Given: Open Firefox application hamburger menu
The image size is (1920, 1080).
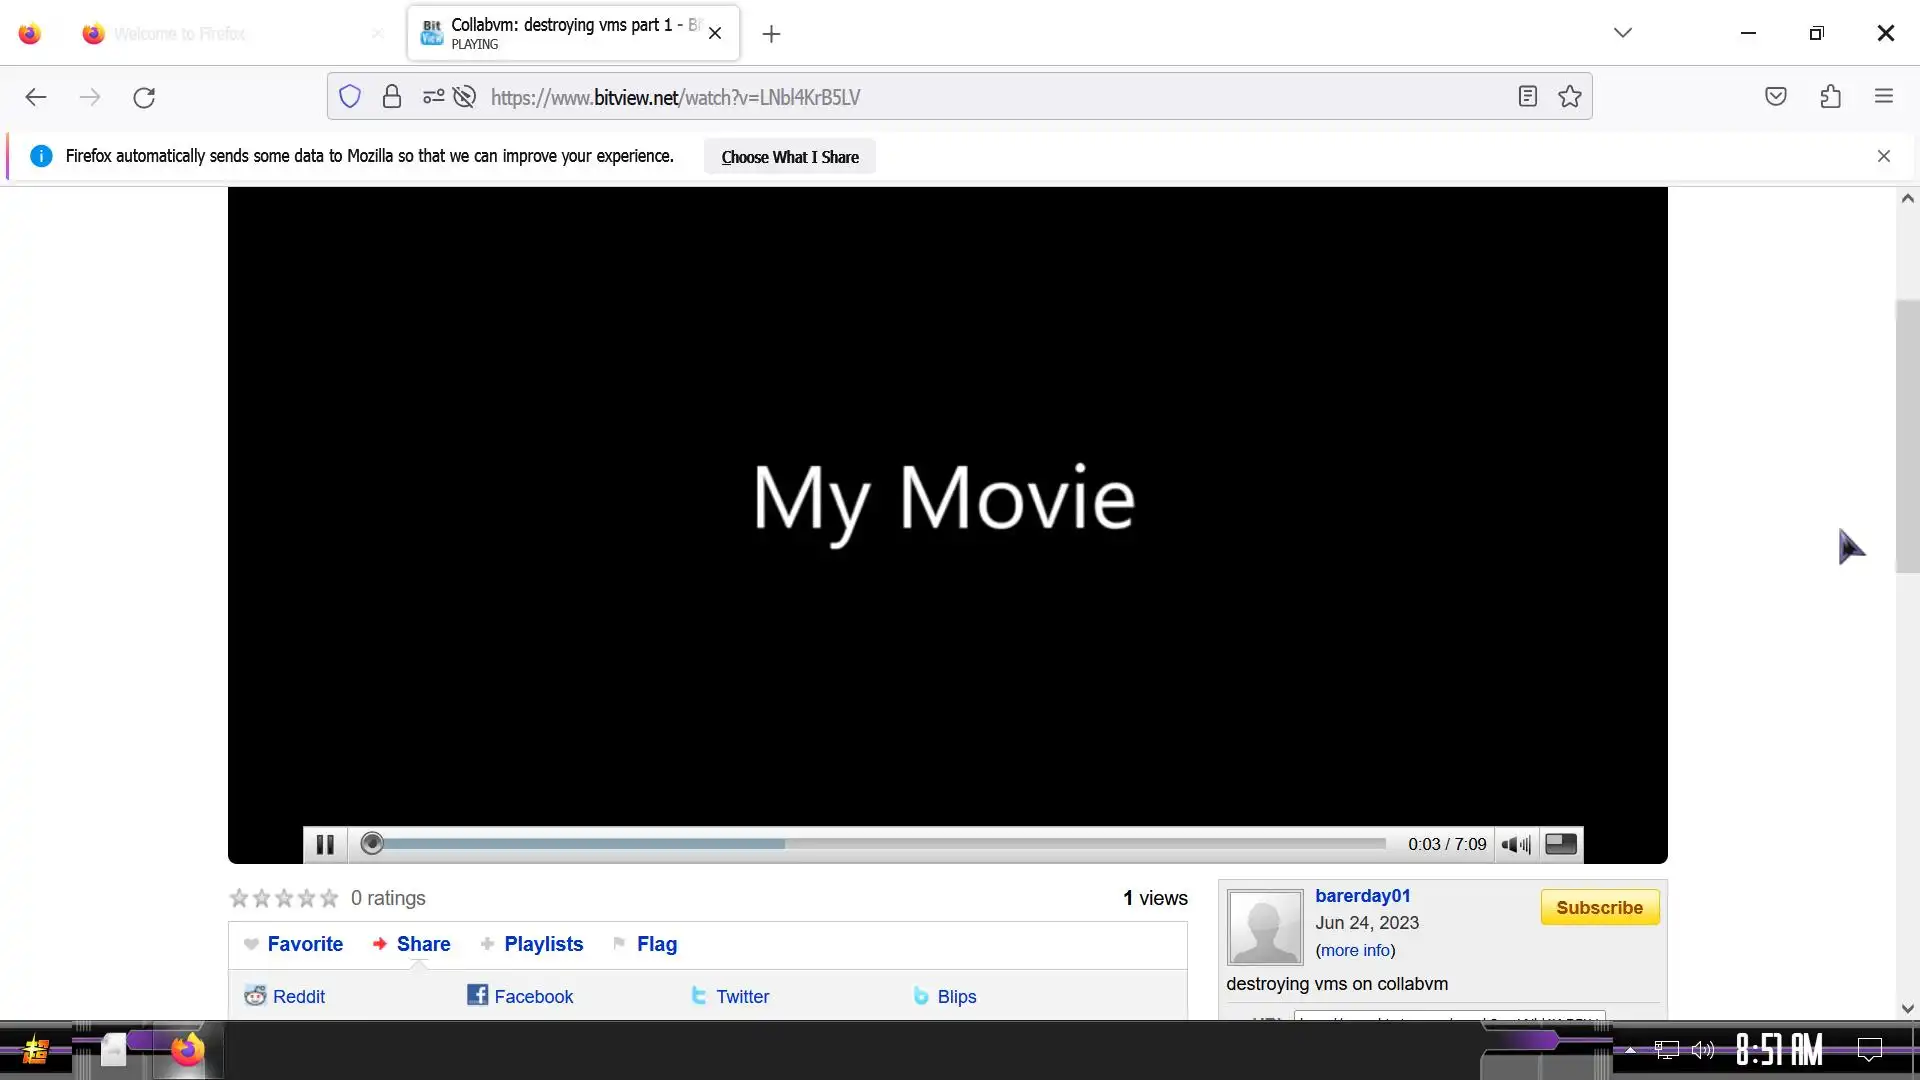Looking at the screenshot, I should (1884, 97).
